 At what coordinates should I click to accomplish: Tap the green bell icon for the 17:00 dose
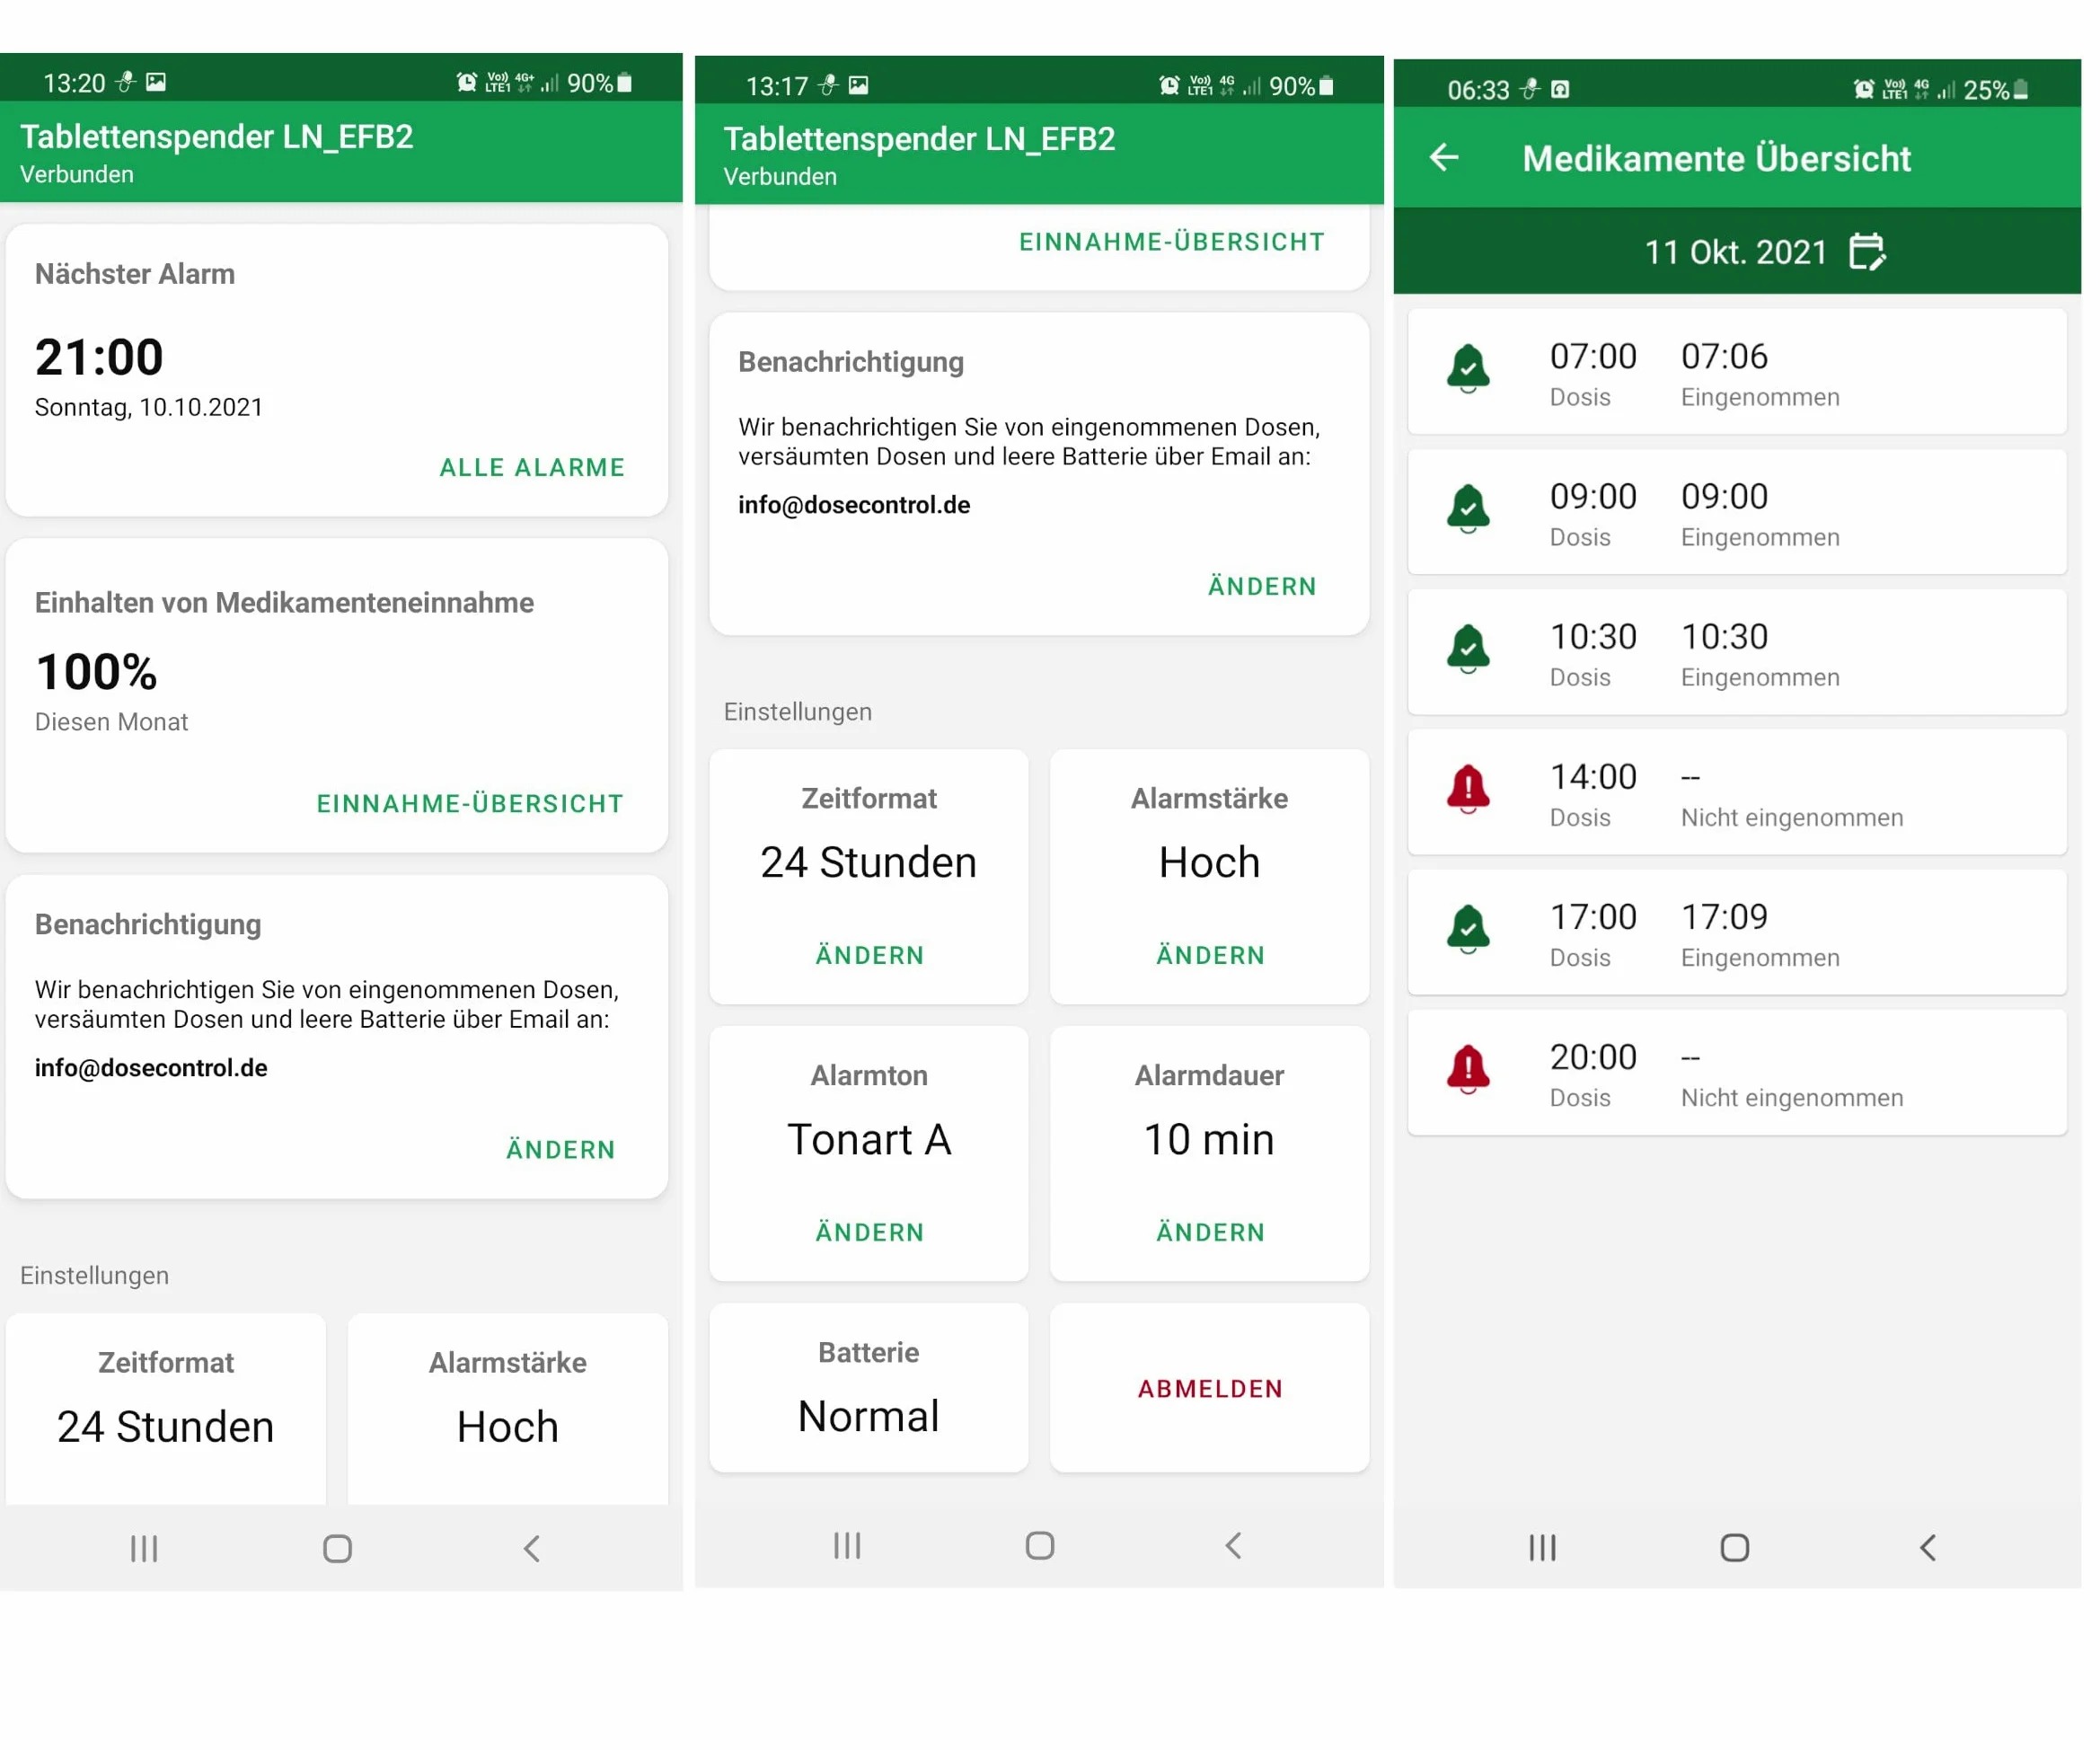tap(1468, 929)
